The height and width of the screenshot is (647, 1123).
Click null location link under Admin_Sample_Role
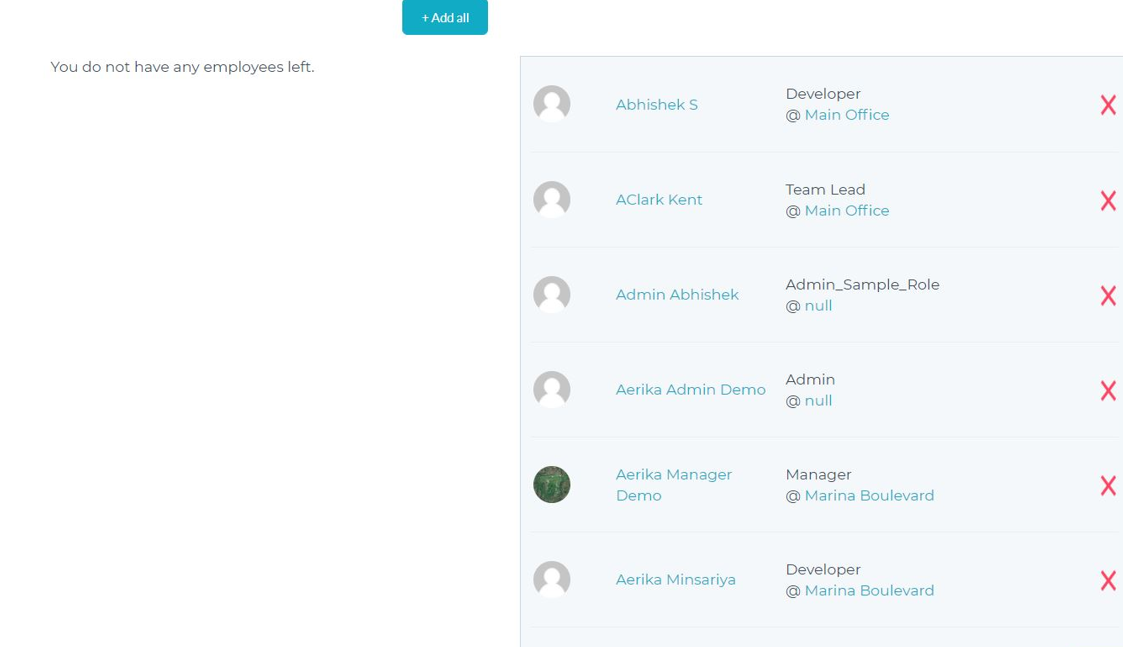pos(818,306)
